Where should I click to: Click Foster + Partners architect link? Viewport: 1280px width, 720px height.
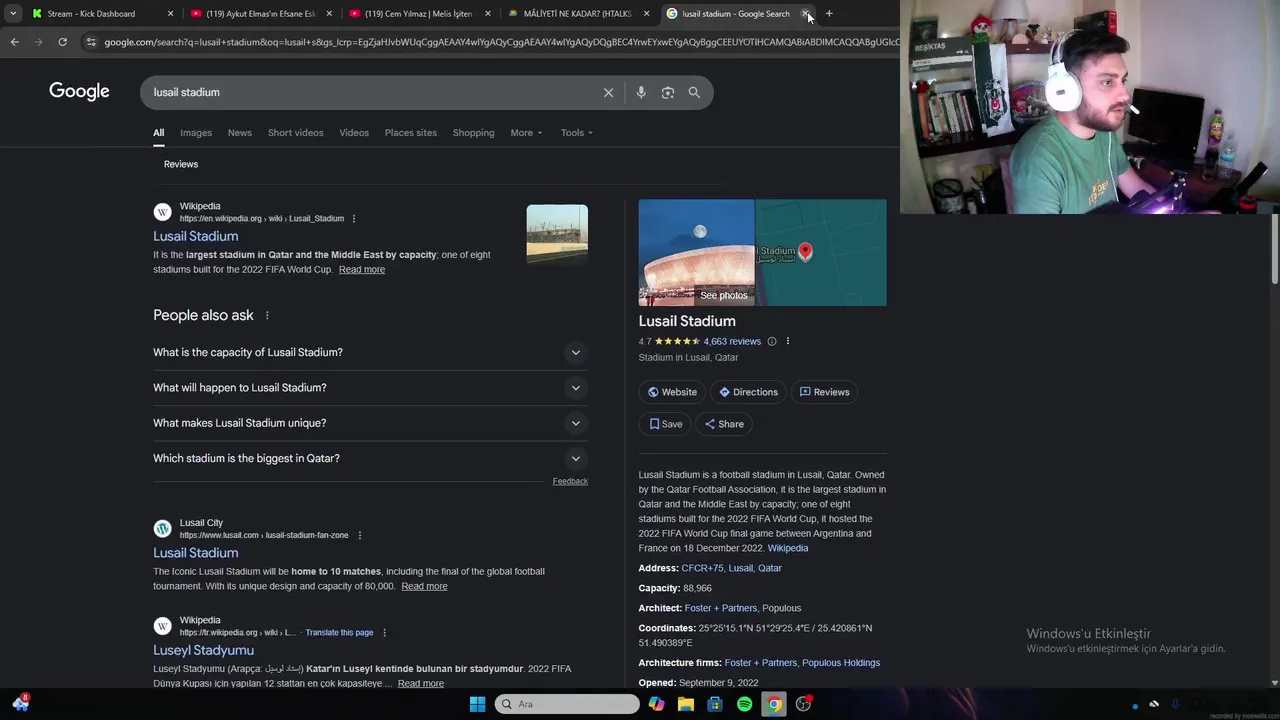pyautogui.click(x=721, y=608)
